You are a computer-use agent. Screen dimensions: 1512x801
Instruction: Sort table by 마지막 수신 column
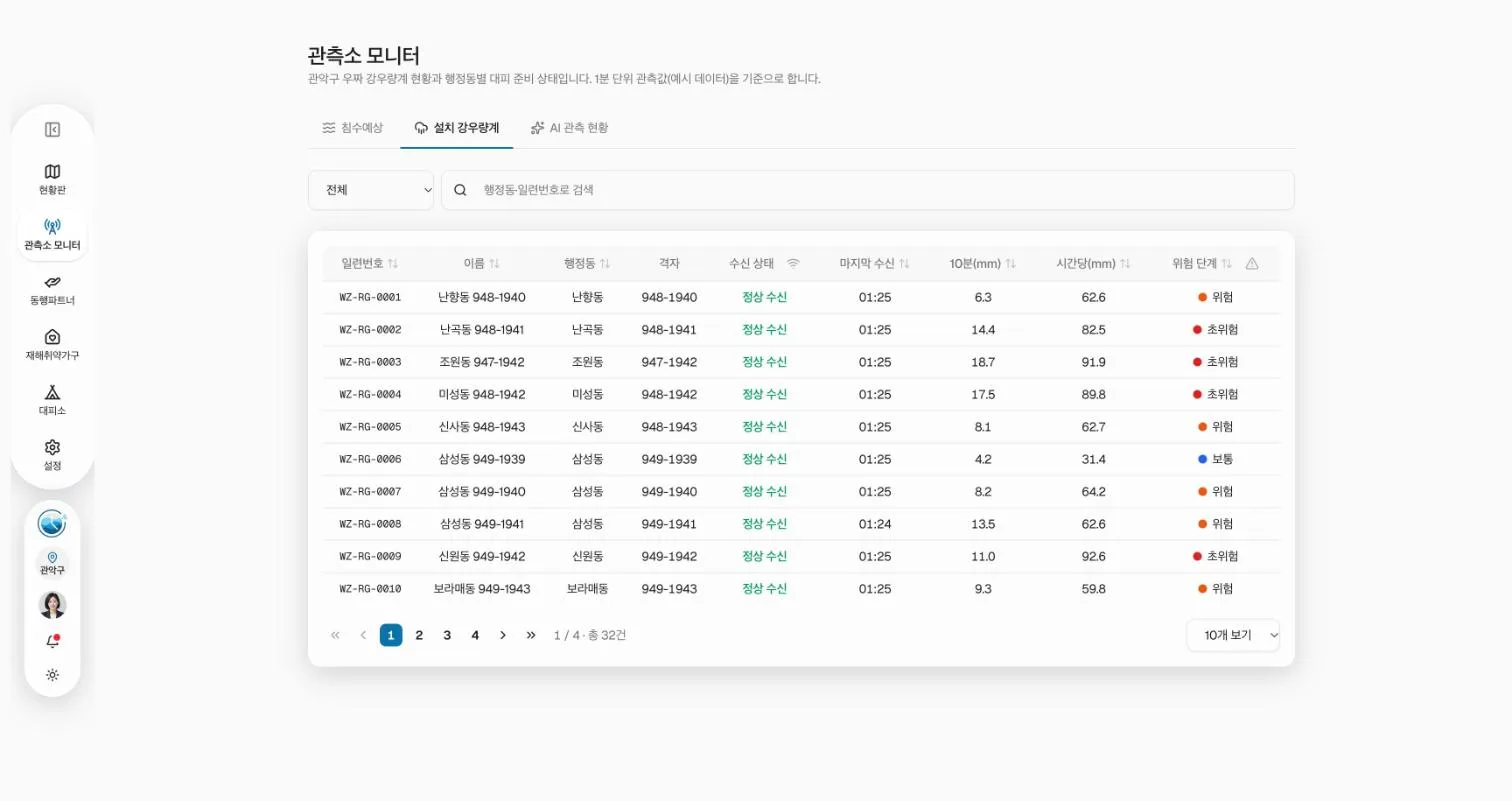coord(875,263)
